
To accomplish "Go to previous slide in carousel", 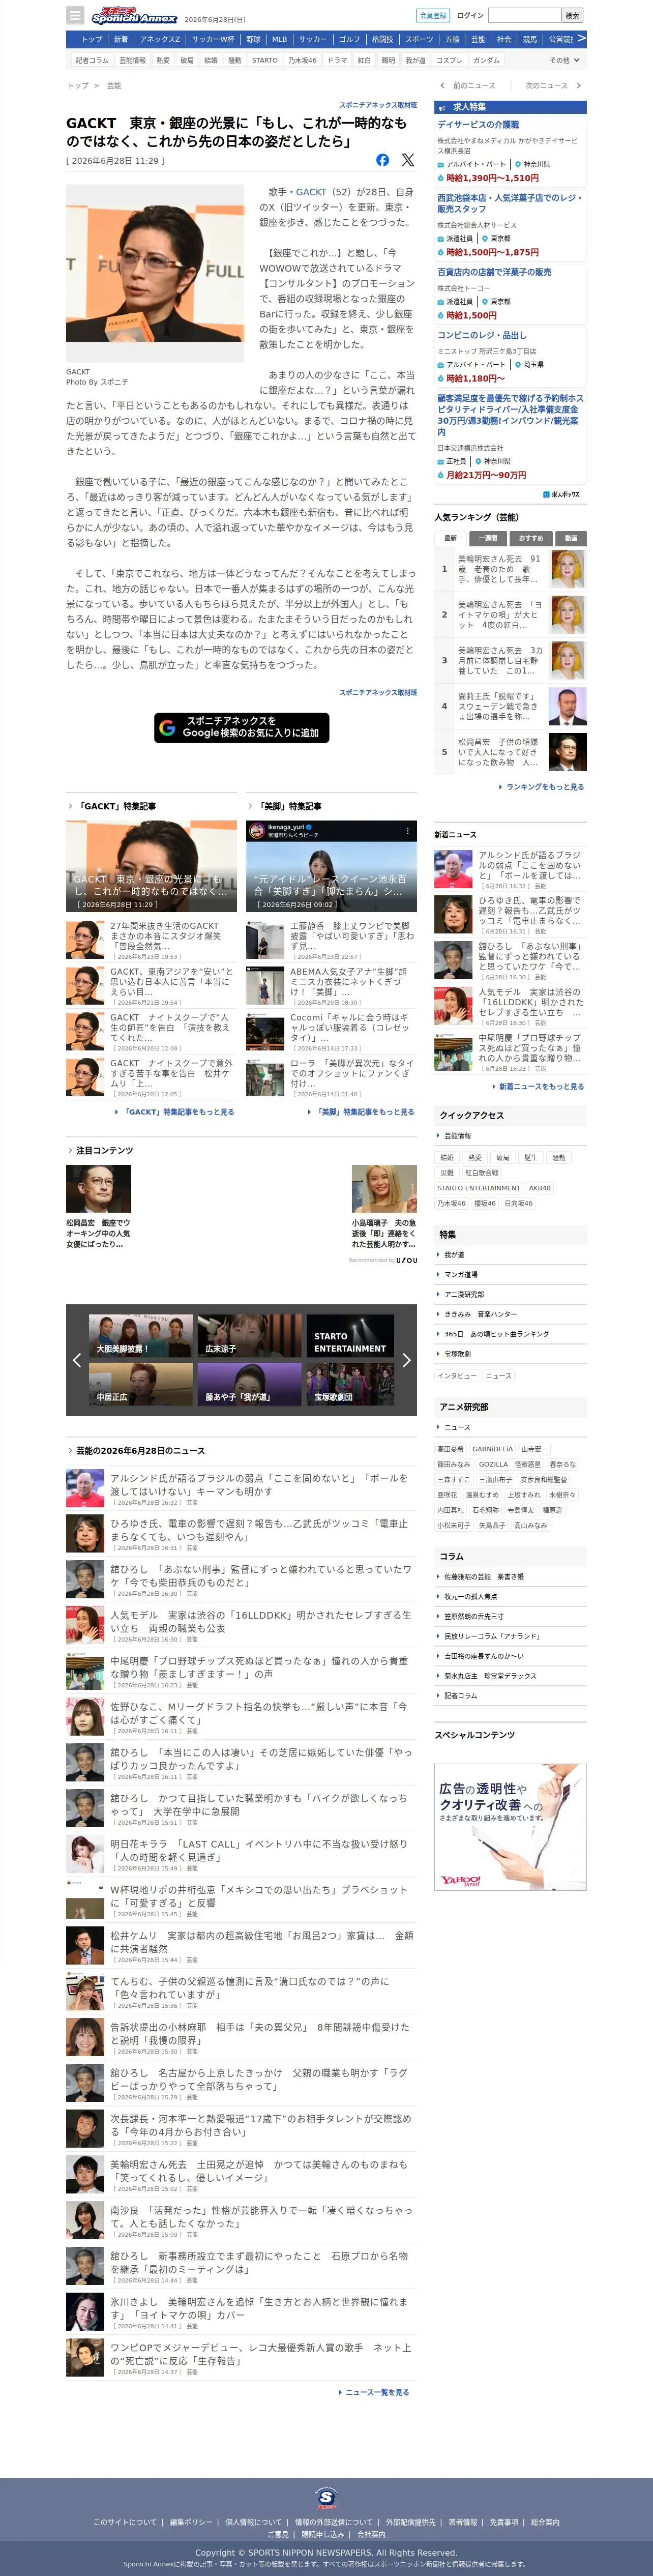I will click(77, 1360).
